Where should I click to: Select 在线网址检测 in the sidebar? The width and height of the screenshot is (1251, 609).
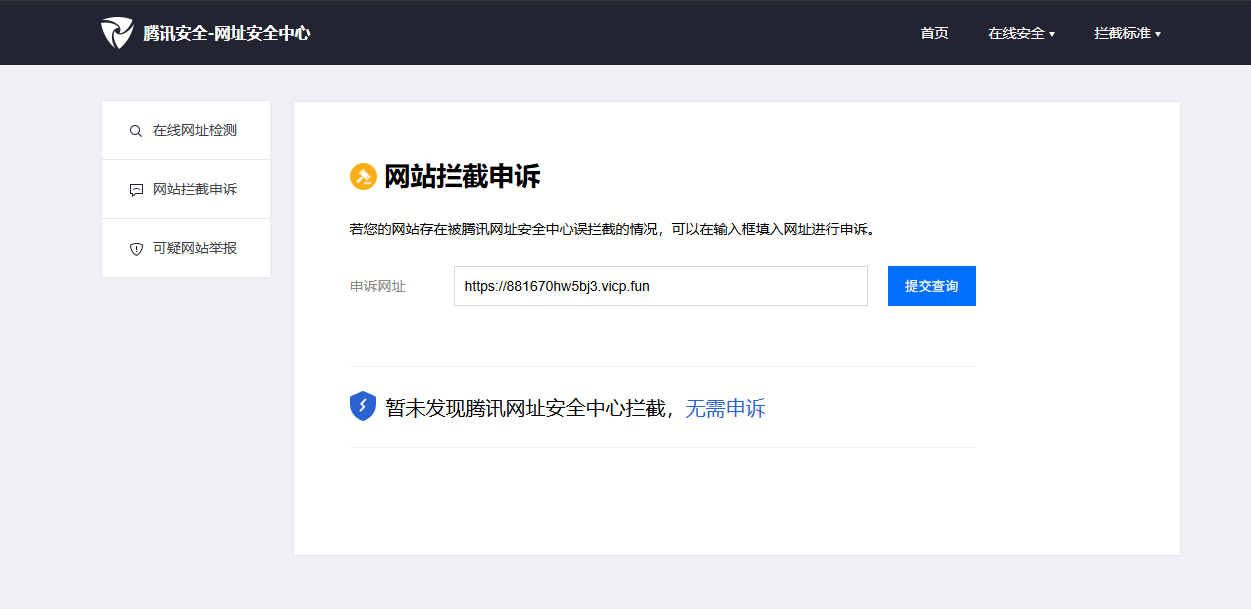coord(186,130)
